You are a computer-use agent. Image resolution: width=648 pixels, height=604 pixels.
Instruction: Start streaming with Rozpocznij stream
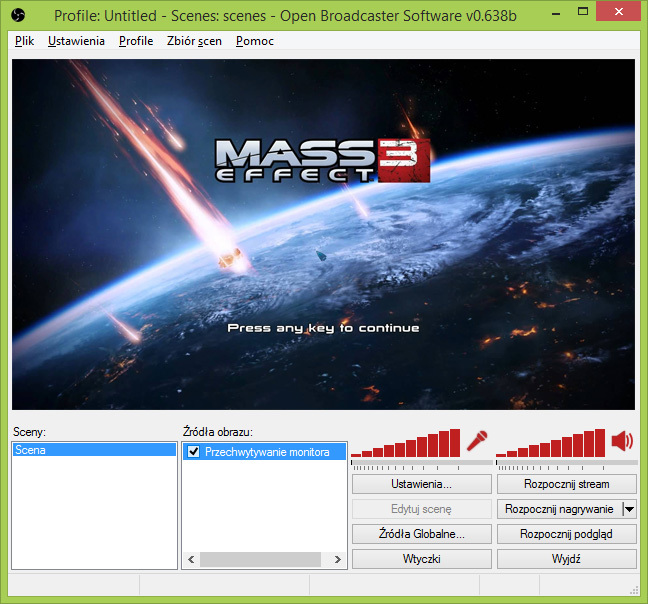(567, 484)
